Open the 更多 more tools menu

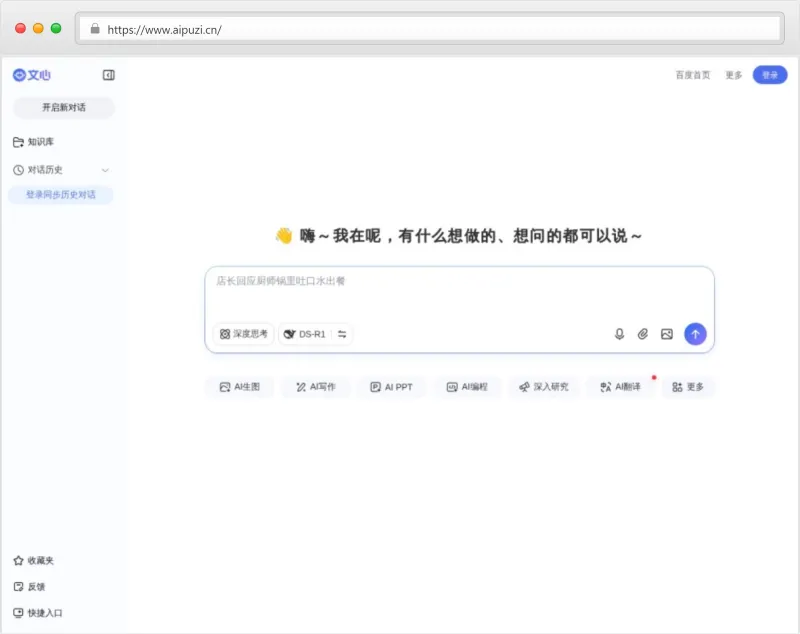pyautogui.click(x=688, y=387)
